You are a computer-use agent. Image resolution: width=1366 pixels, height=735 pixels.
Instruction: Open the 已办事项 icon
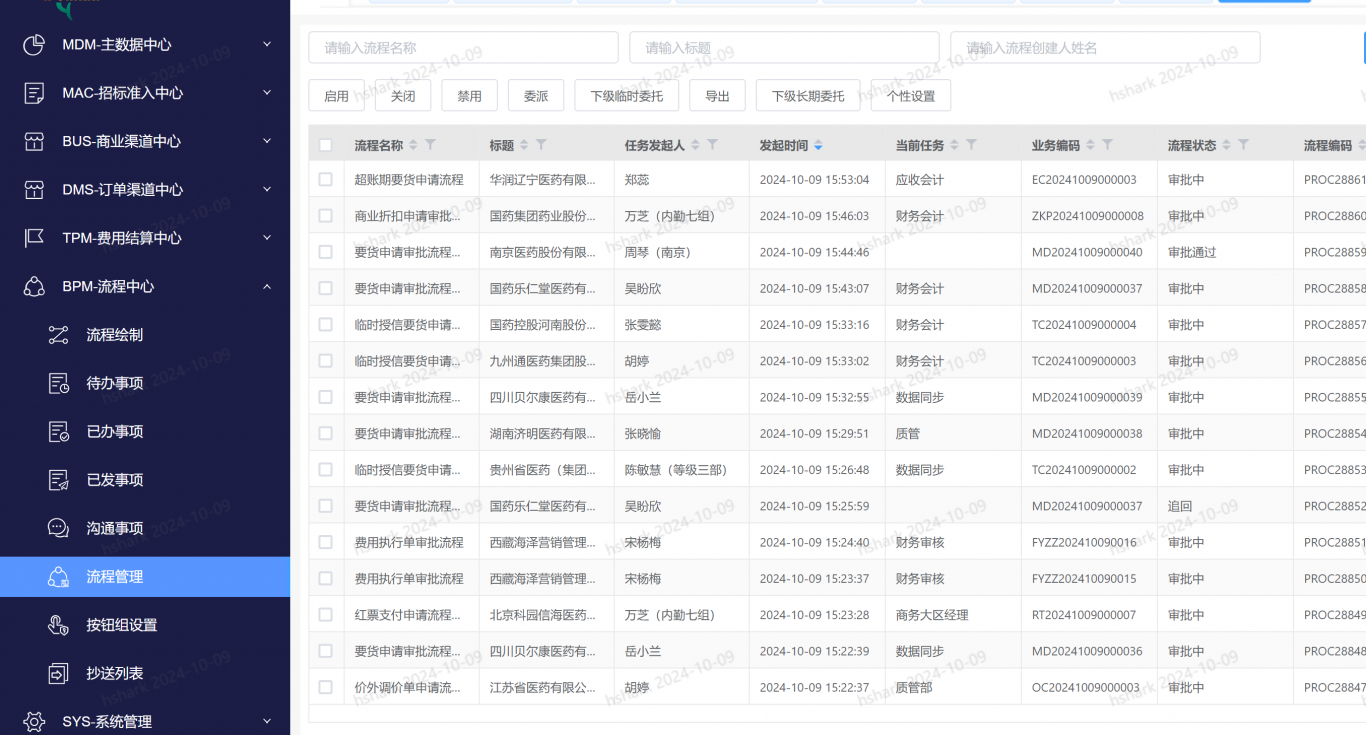pyautogui.click(x=58, y=432)
